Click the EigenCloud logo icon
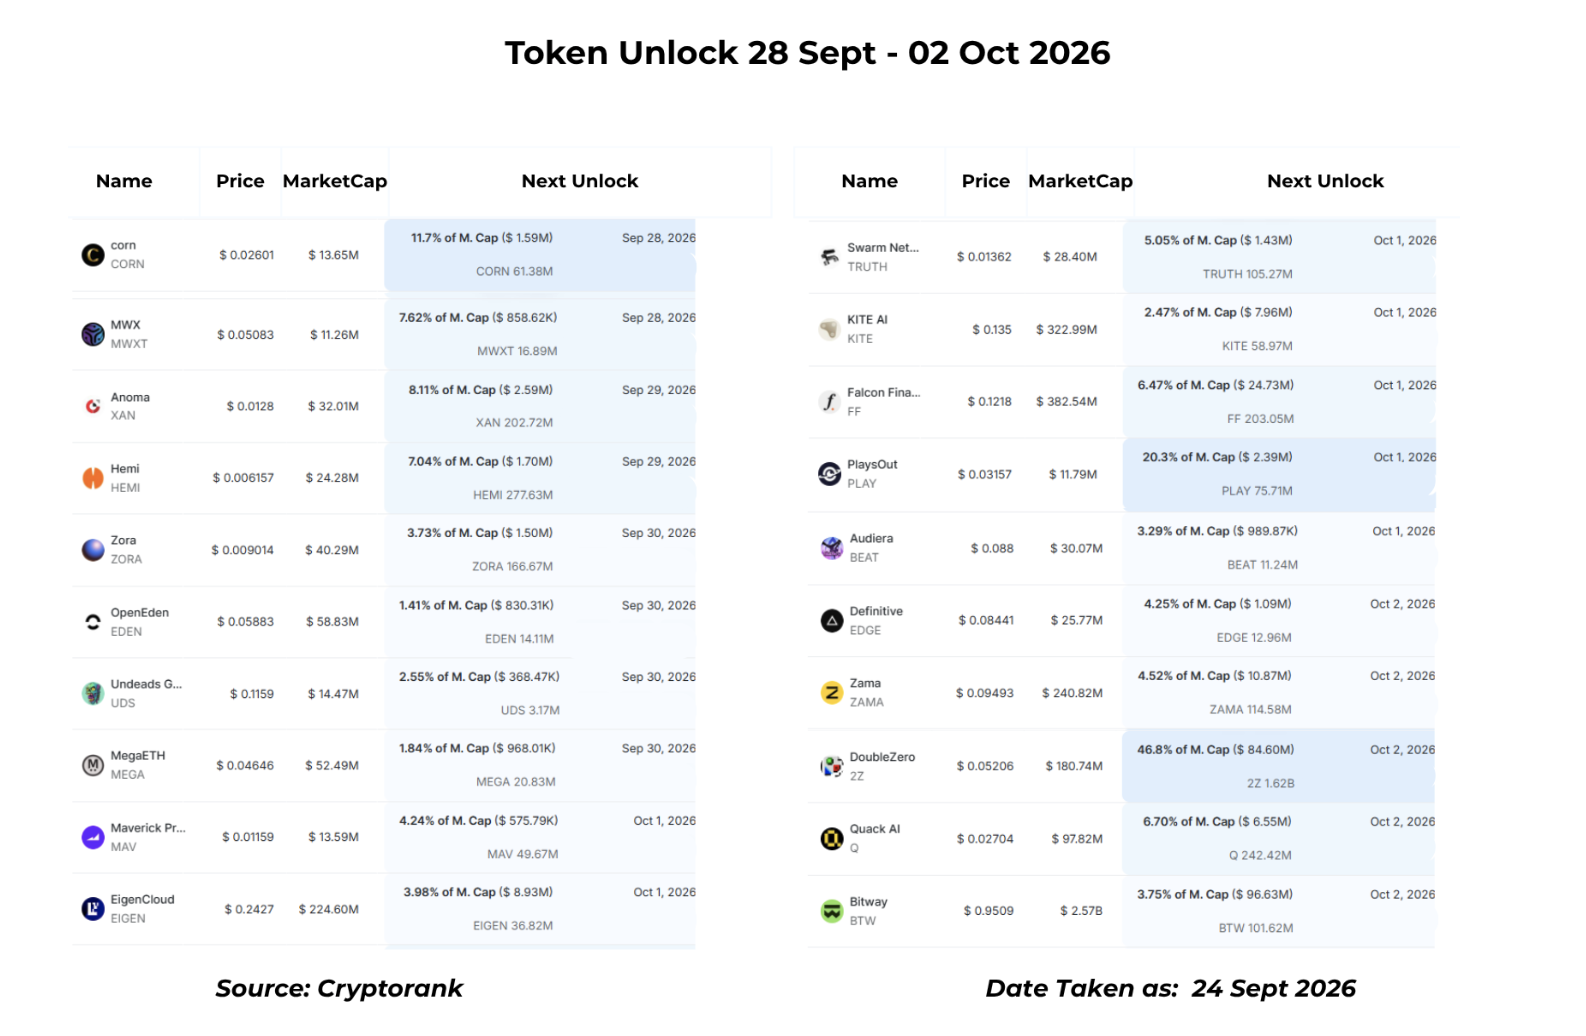This screenshot has height=1036, width=1586. tap(93, 909)
